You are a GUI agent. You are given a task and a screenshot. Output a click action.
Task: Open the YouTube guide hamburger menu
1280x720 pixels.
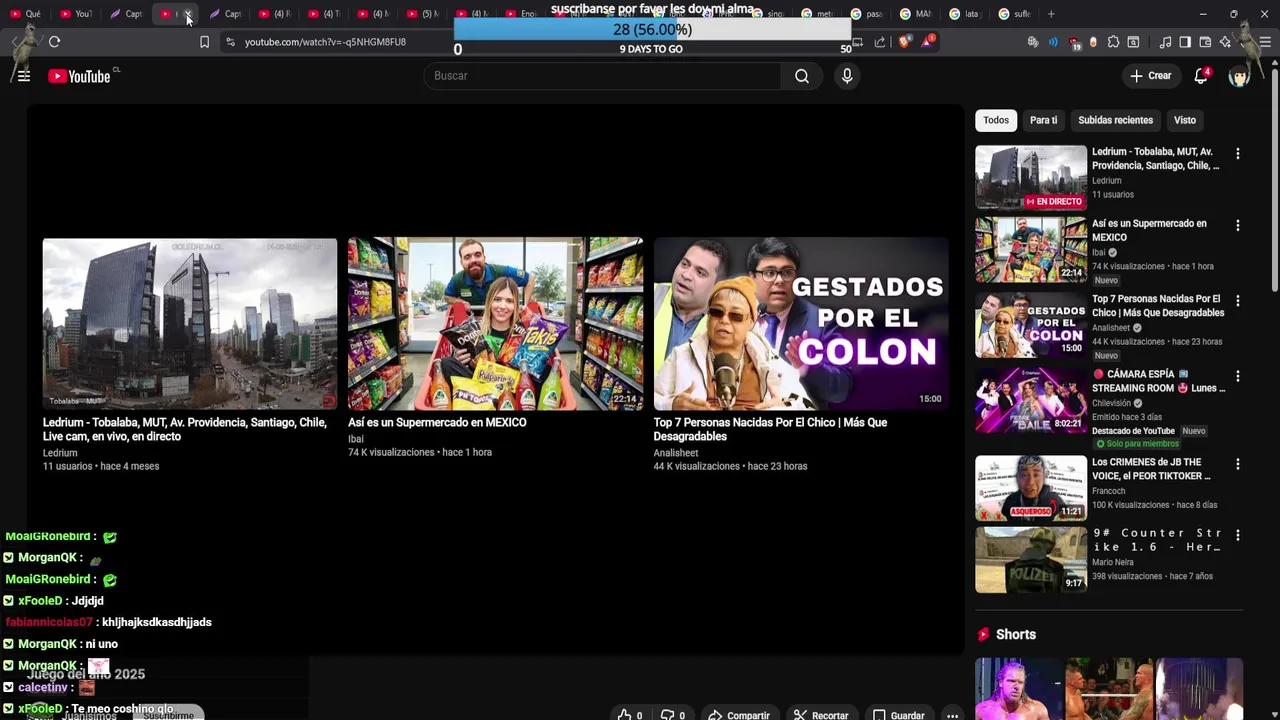click(24, 76)
